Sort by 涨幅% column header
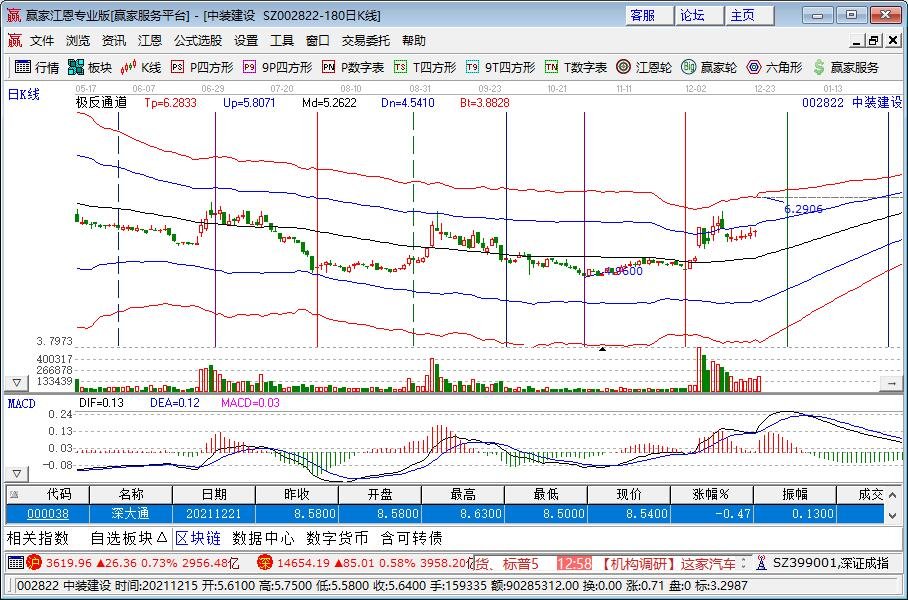 pos(712,494)
